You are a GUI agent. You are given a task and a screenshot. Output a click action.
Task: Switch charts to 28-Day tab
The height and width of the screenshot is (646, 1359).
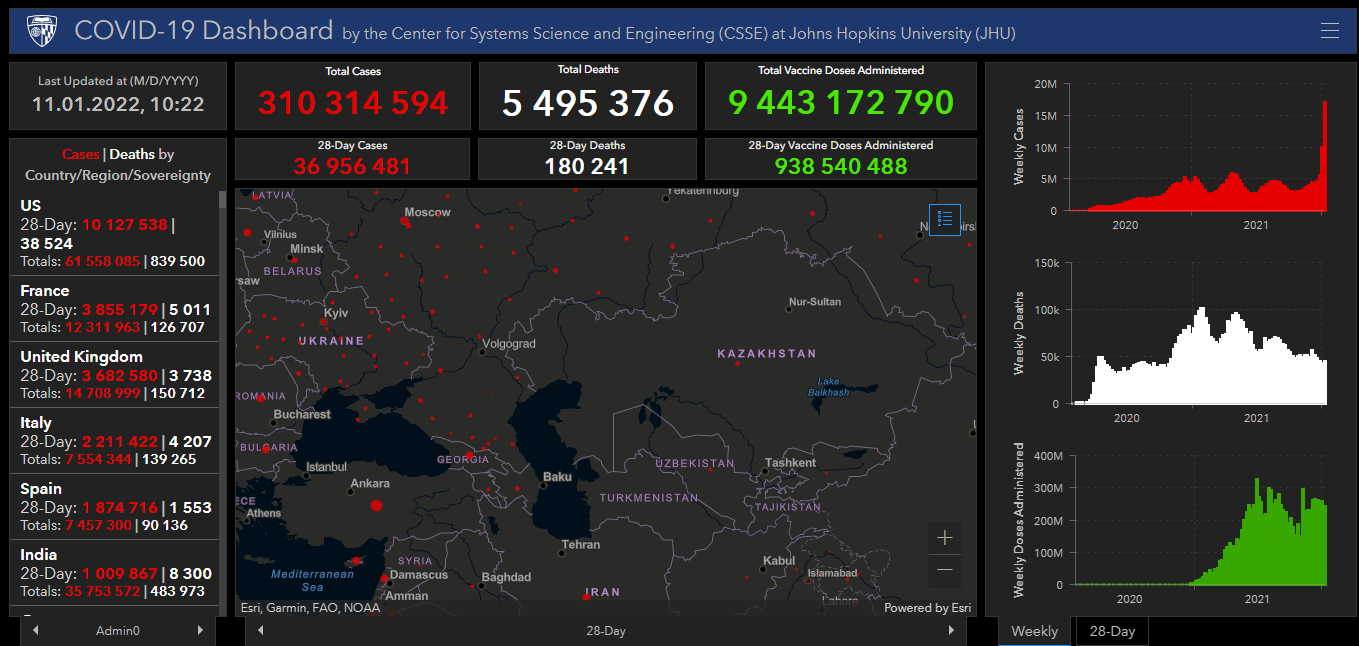pyautogui.click(x=1112, y=631)
